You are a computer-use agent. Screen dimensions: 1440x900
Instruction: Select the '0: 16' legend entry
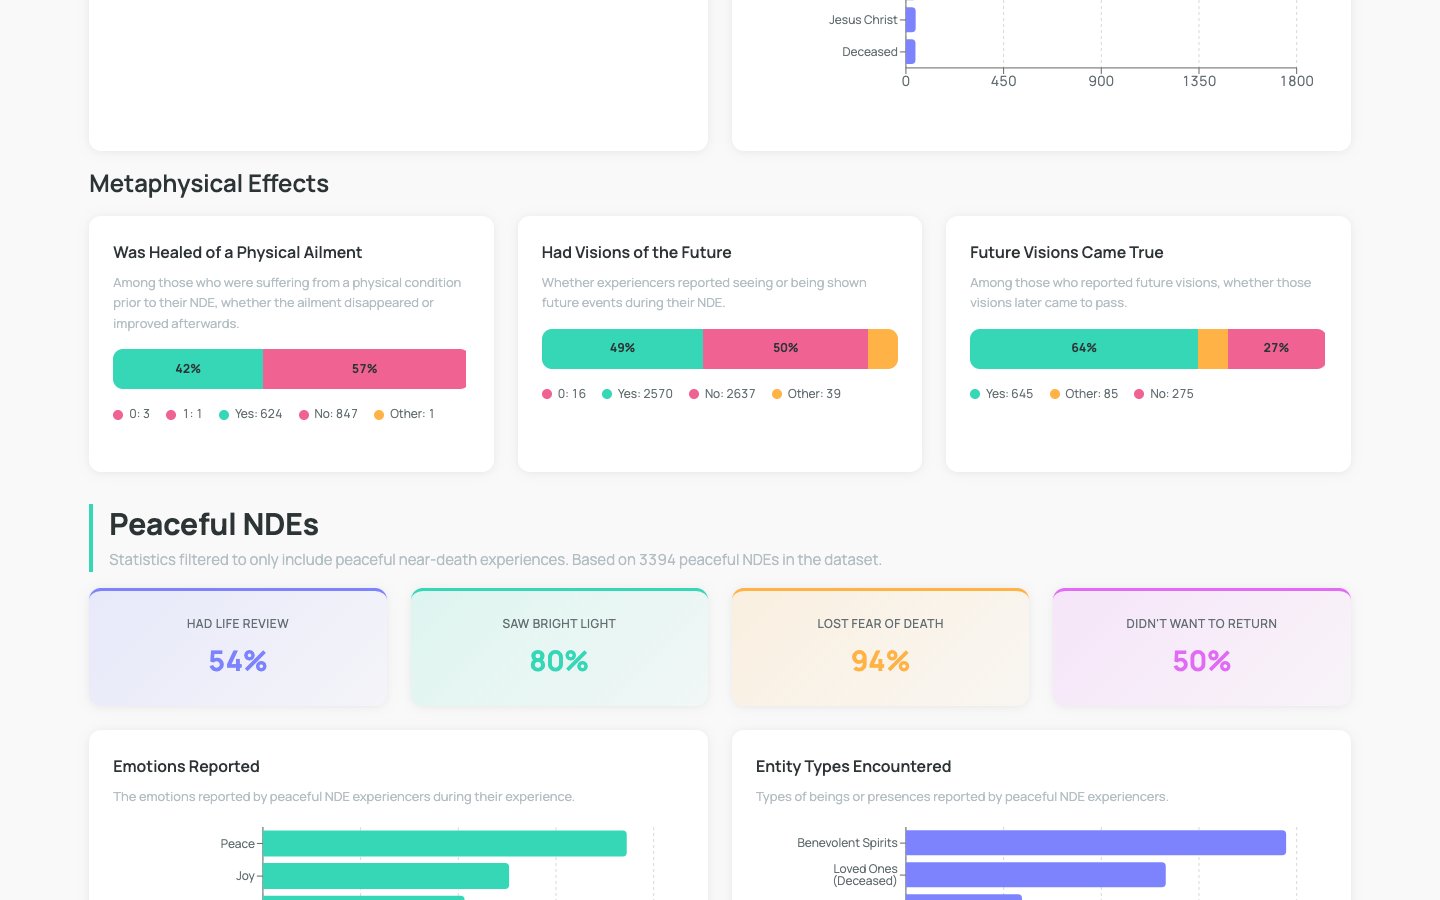pyautogui.click(x=564, y=394)
